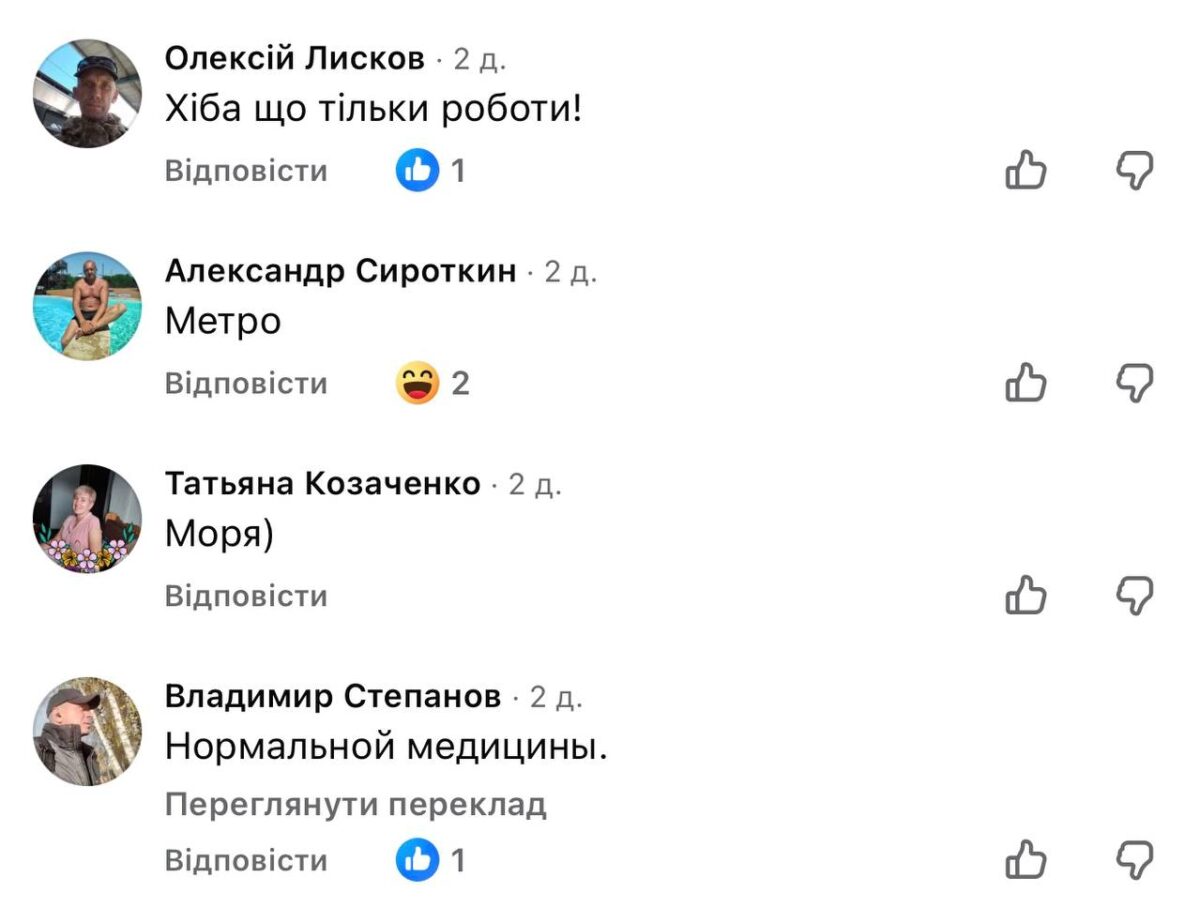
Task: Dislike Олексій Лисков's comment
Action: [x=1135, y=171]
